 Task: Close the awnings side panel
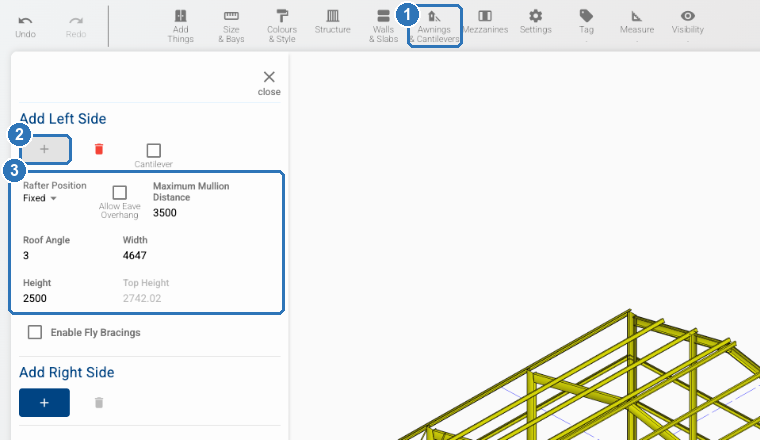click(269, 83)
